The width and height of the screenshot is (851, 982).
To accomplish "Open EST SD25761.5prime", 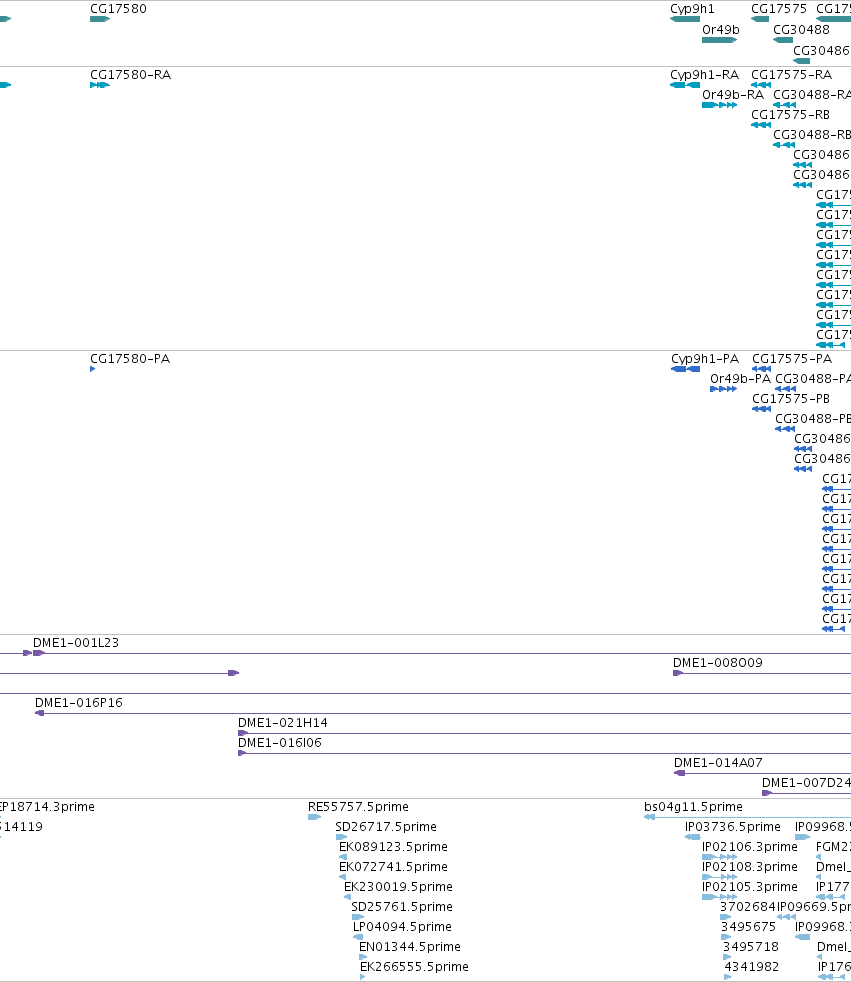I will coord(402,907).
